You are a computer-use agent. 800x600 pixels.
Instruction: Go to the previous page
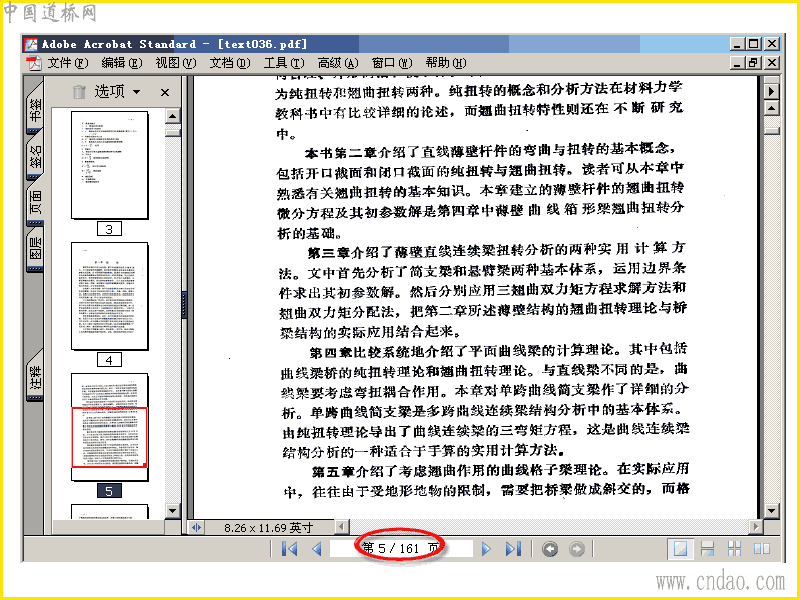317,549
